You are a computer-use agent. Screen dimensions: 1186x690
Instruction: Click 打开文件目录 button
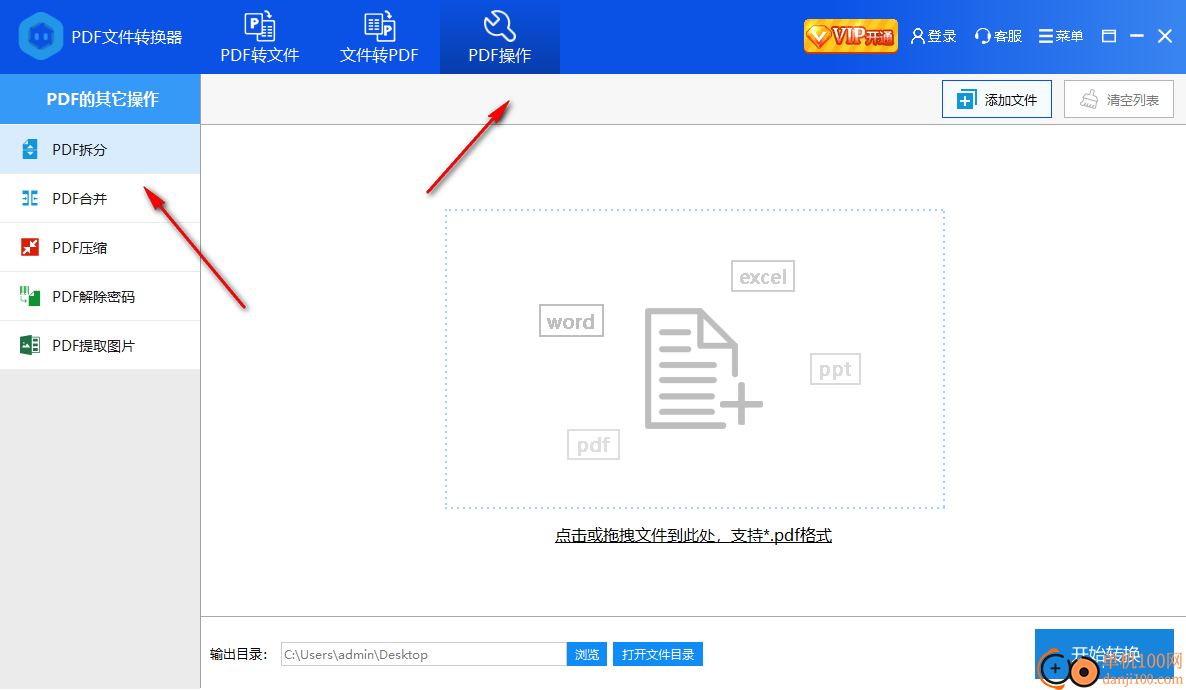[x=658, y=654]
